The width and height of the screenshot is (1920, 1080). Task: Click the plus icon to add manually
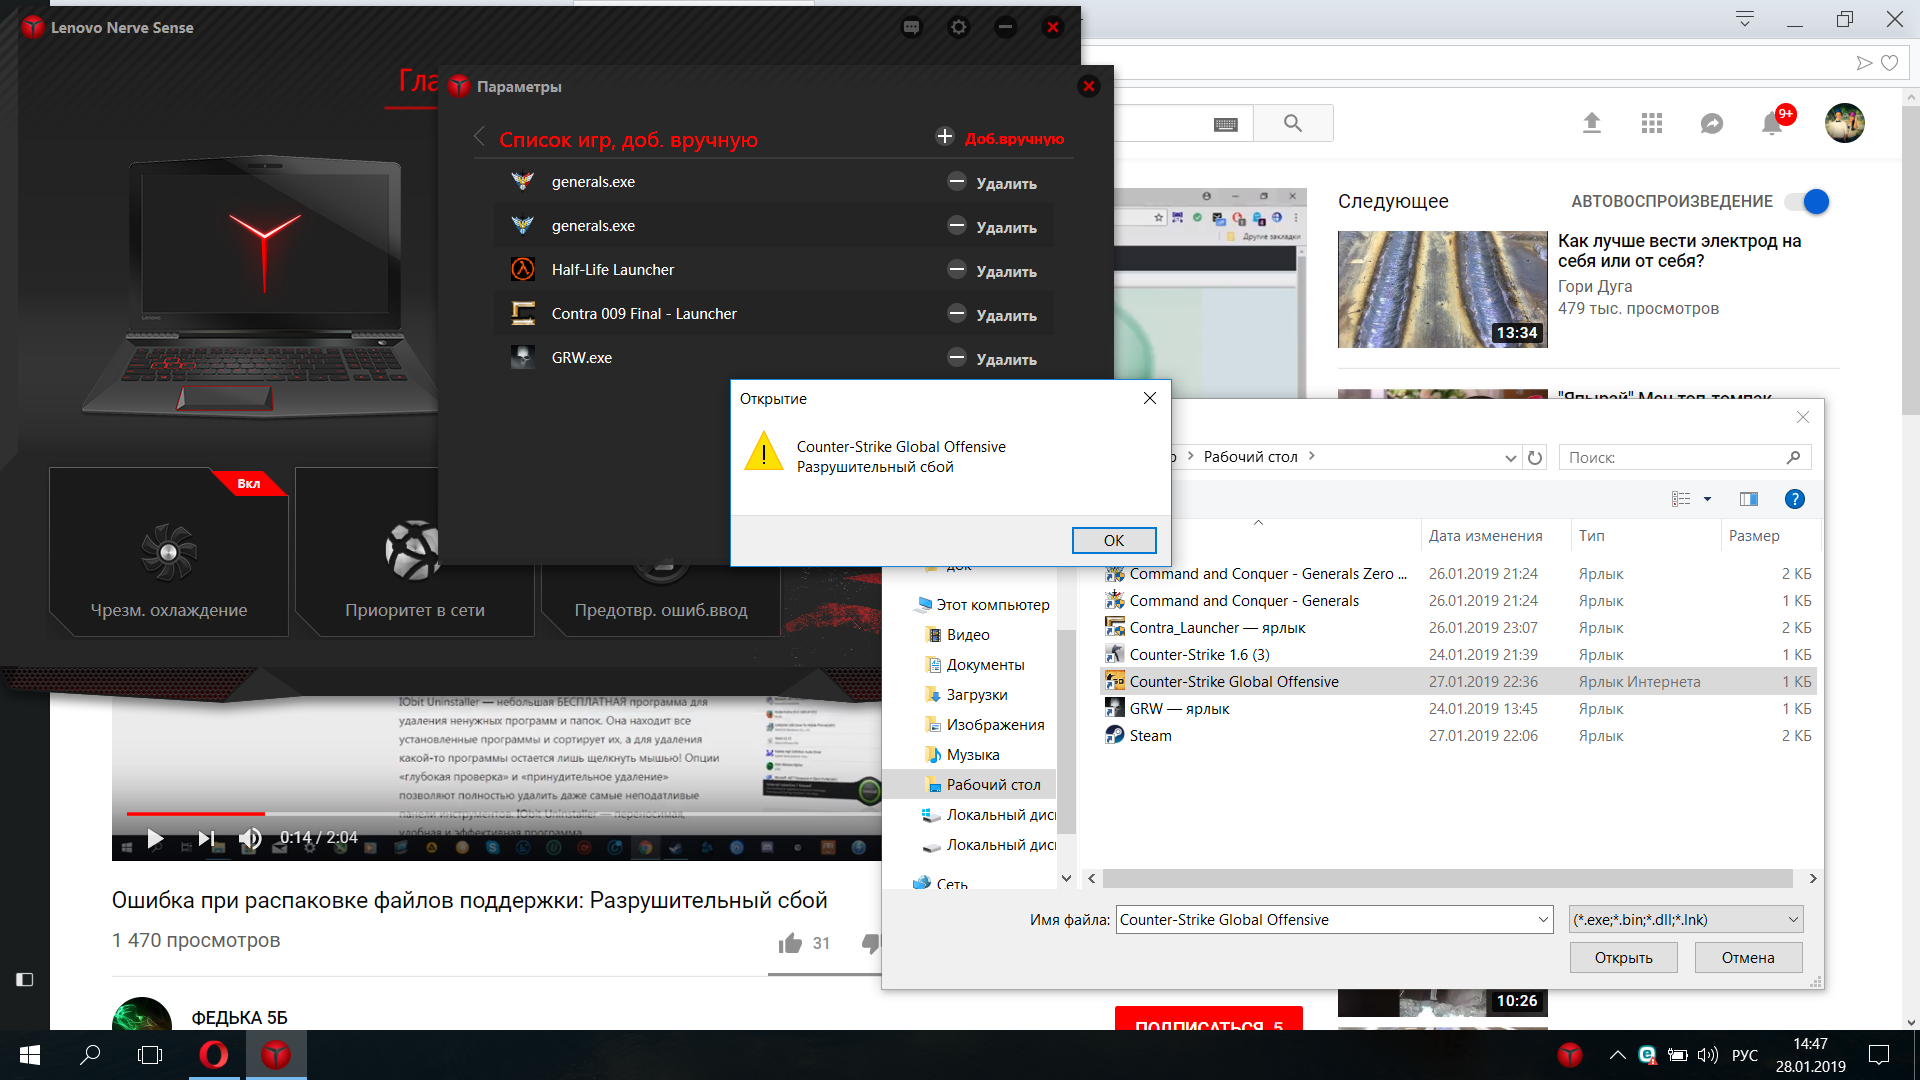pos(944,136)
